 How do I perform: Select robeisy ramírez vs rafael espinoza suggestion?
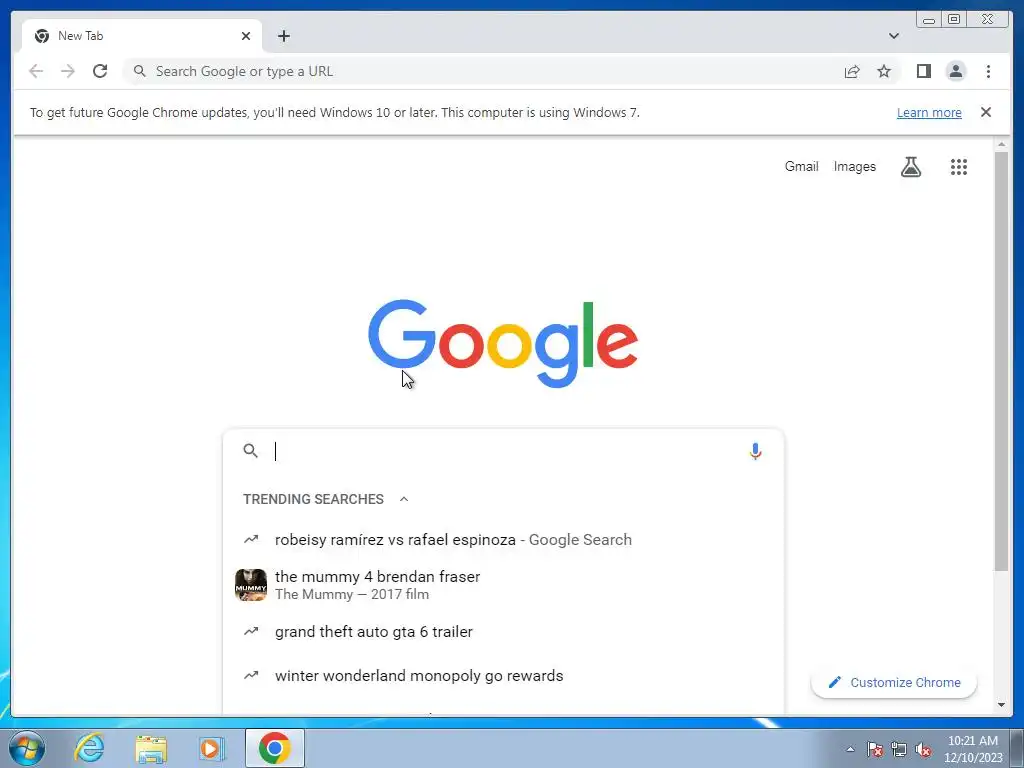pyautogui.click(x=503, y=539)
